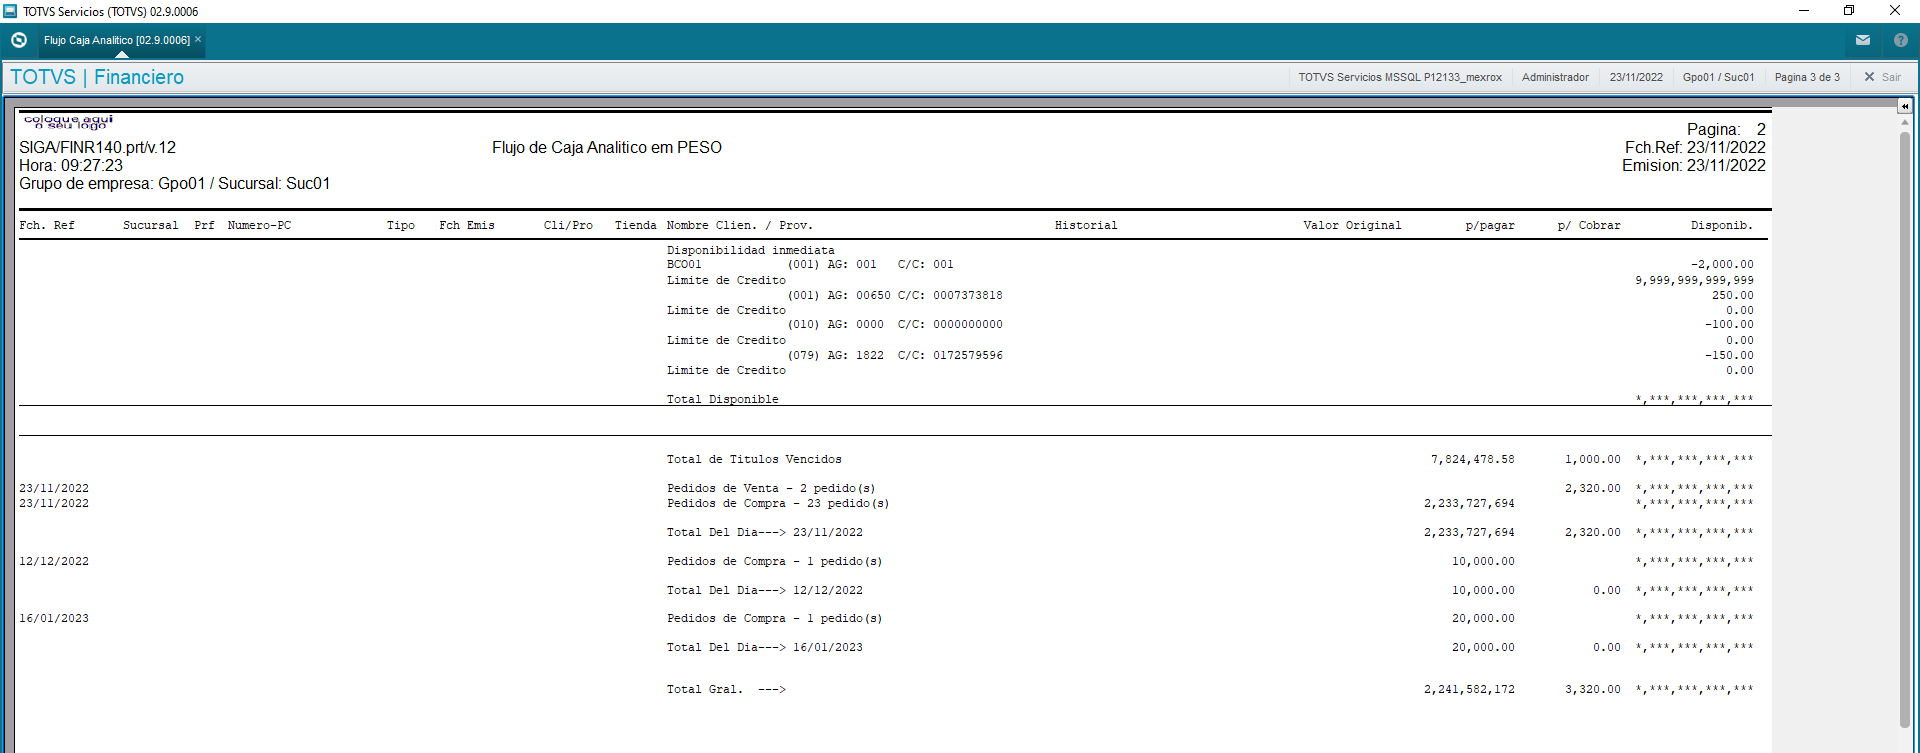
Task: Click the 'Valor Original' column header
Action: (1352, 225)
